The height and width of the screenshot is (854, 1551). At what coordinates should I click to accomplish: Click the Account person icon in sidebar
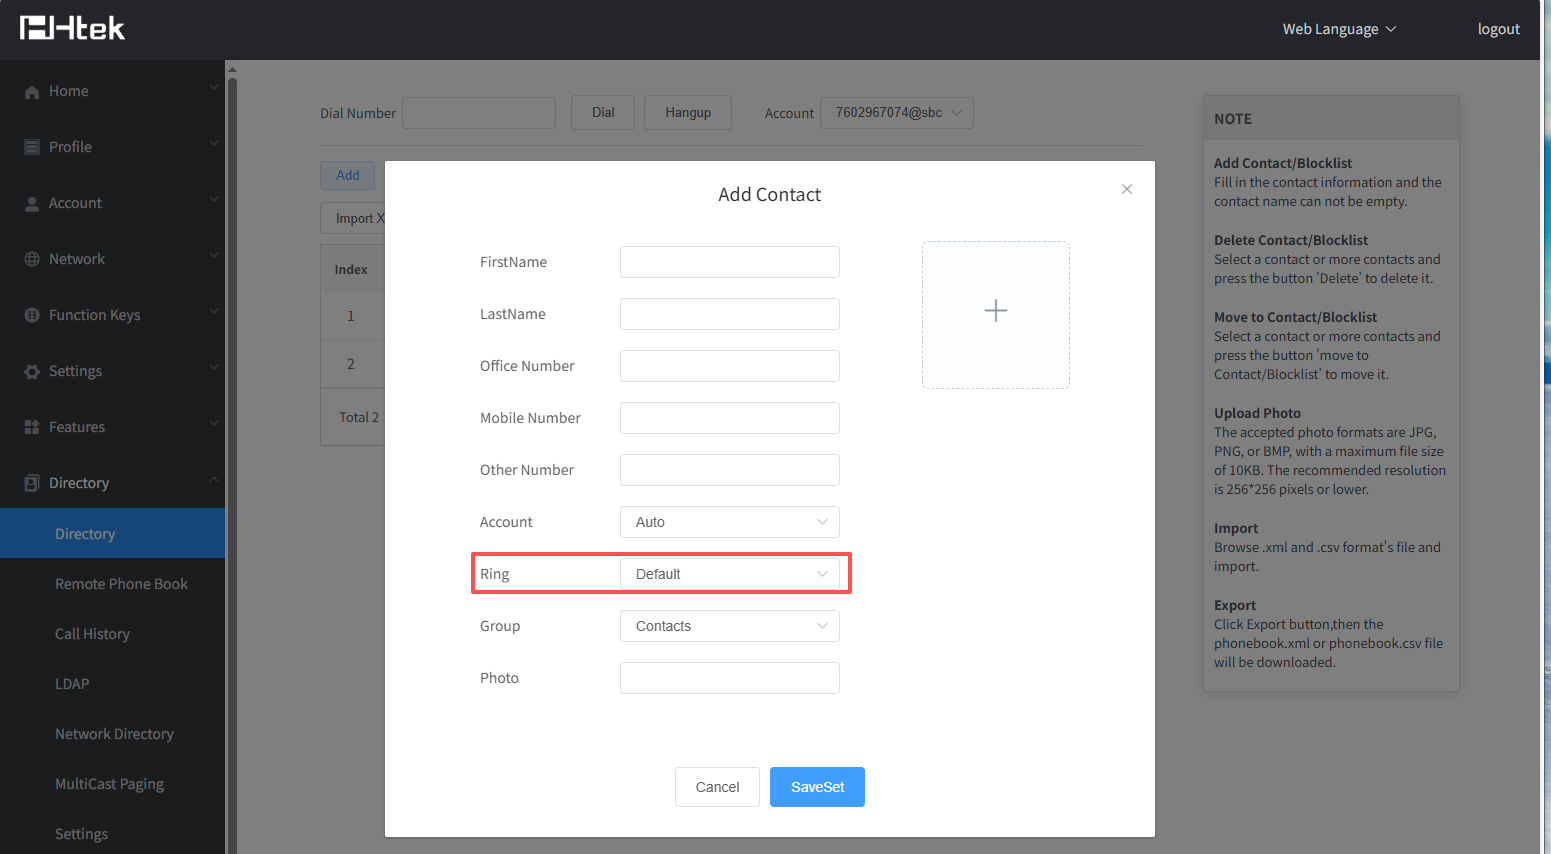click(32, 203)
